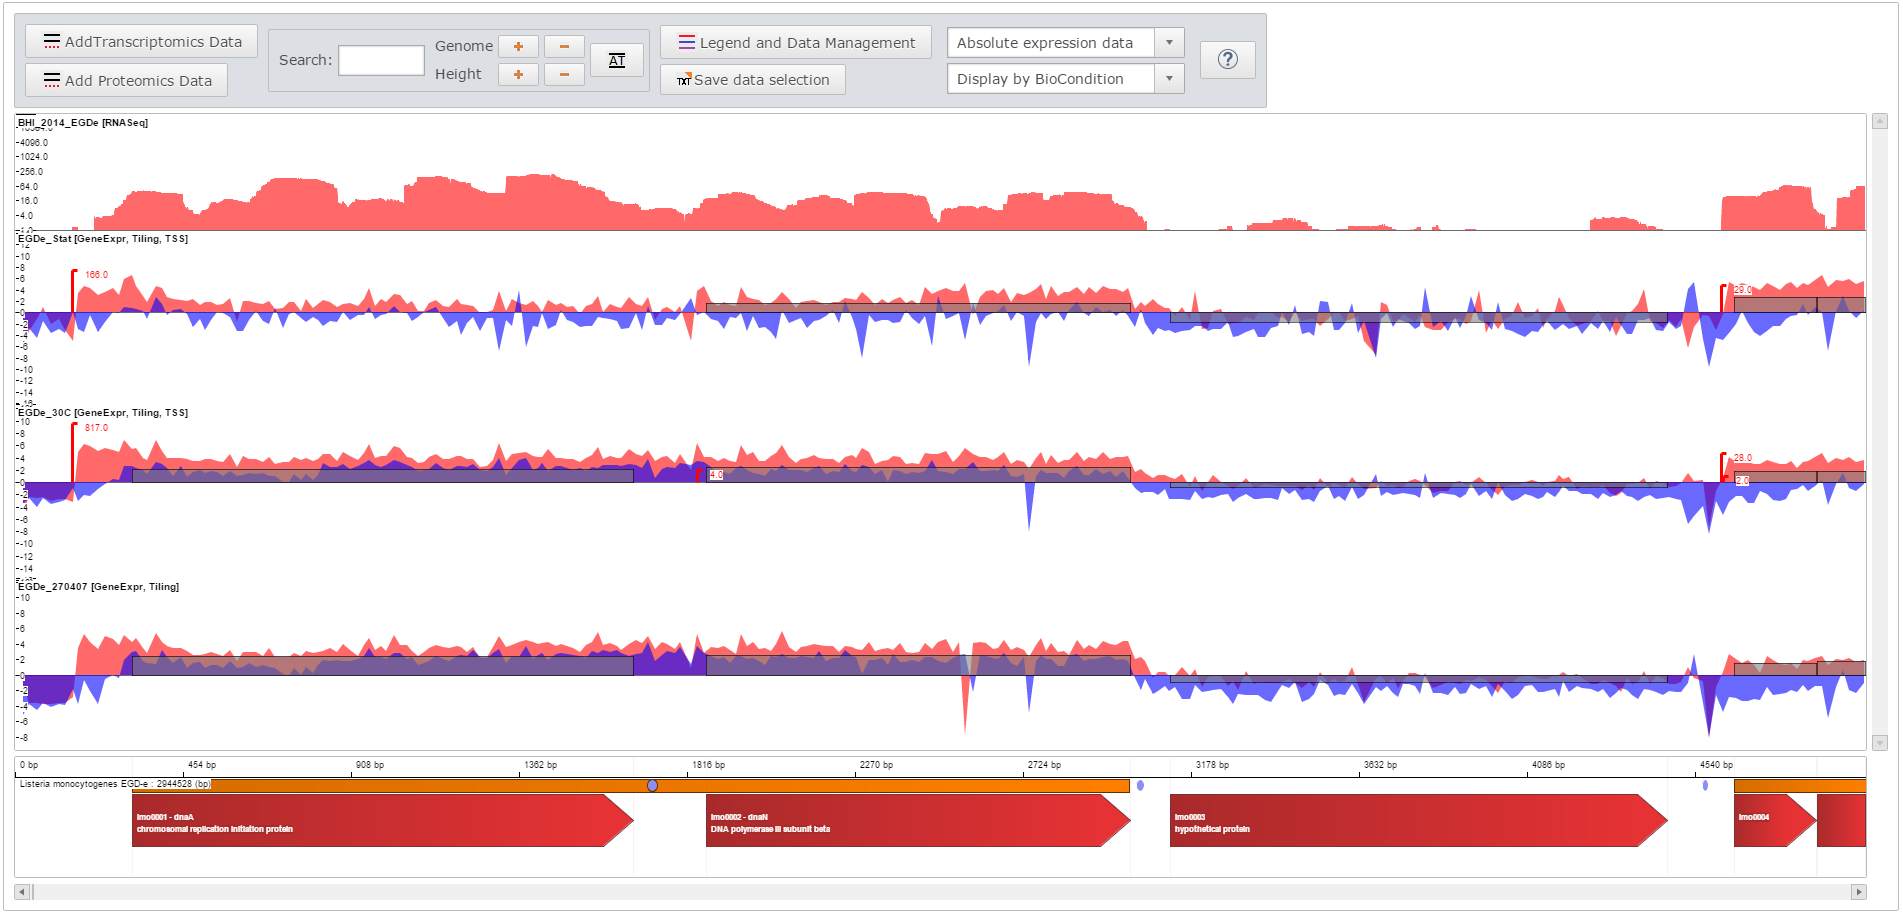Click the Genome zoom out minus button
The height and width of the screenshot is (913, 1903).
564,47
